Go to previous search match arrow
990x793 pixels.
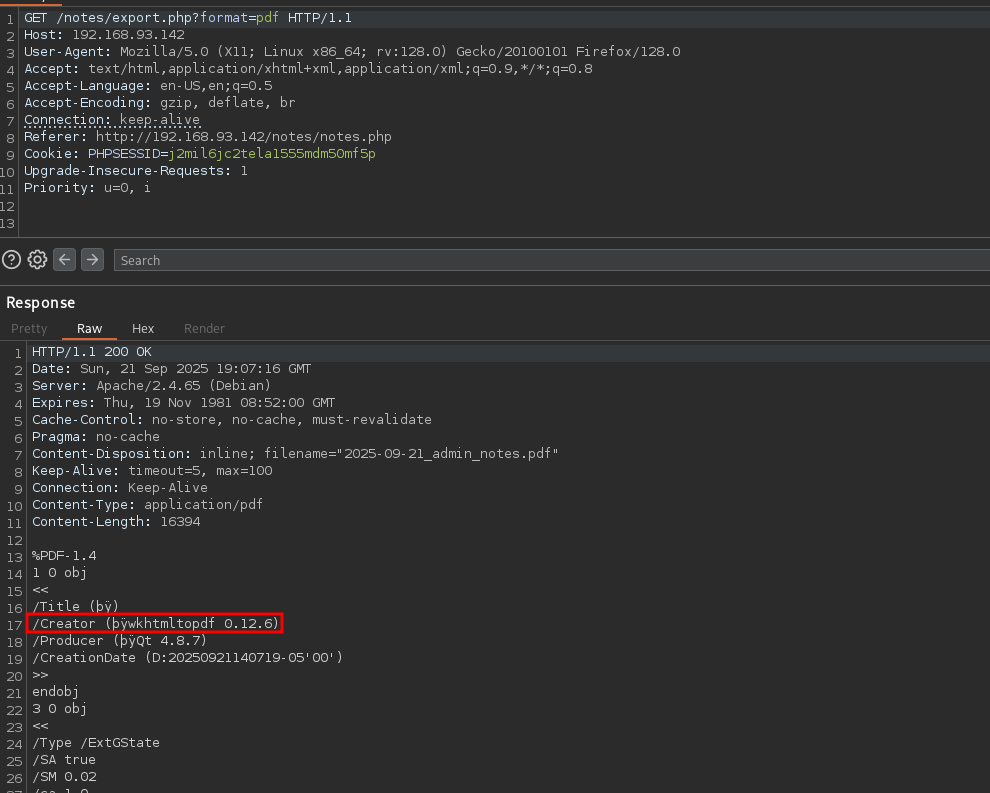click(65, 260)
